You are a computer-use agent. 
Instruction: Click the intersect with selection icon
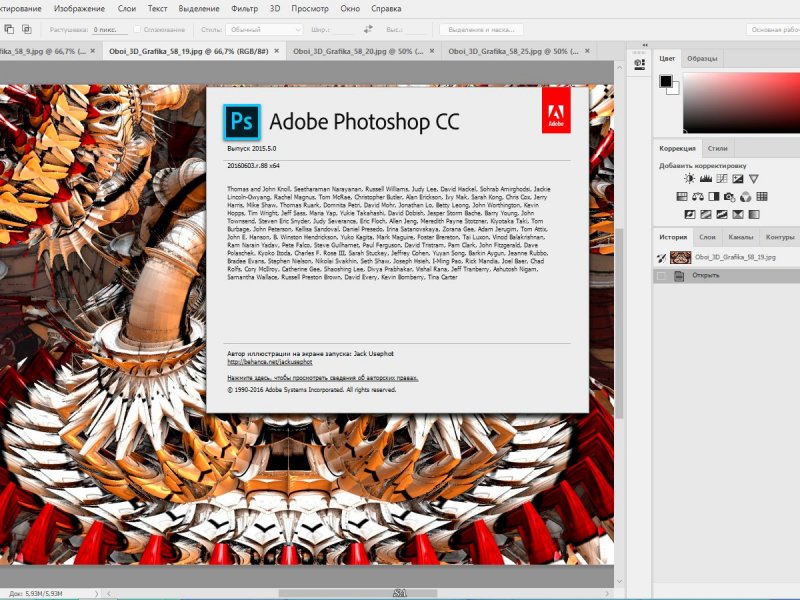tap(27, 30)
